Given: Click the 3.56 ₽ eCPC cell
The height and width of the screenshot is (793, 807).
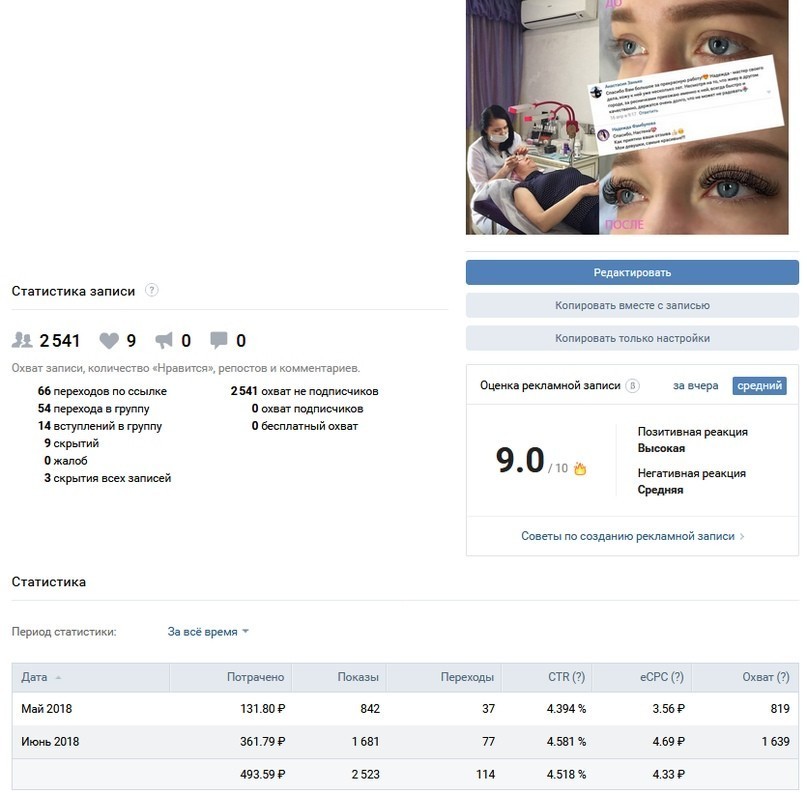Looking at the screenshot, I should point(669,709).
